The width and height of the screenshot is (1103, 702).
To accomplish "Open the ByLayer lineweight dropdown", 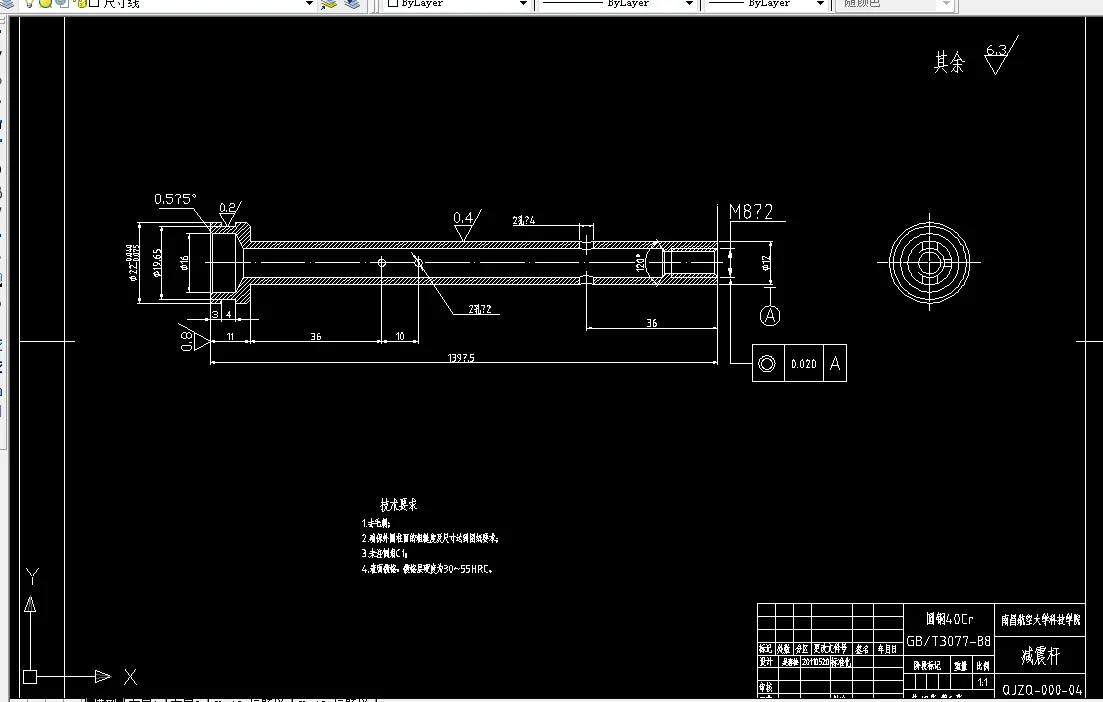I will [x=820, y=4].
